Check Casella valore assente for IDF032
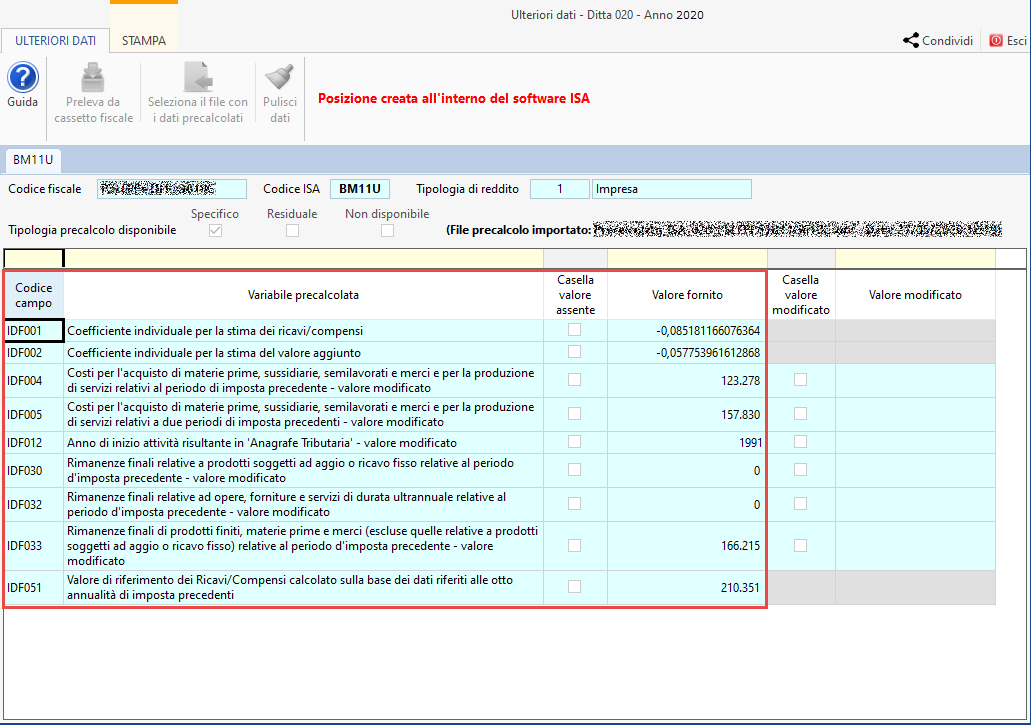The width and height of the screenshot is (1031, 725). click(x=575, y=504)
